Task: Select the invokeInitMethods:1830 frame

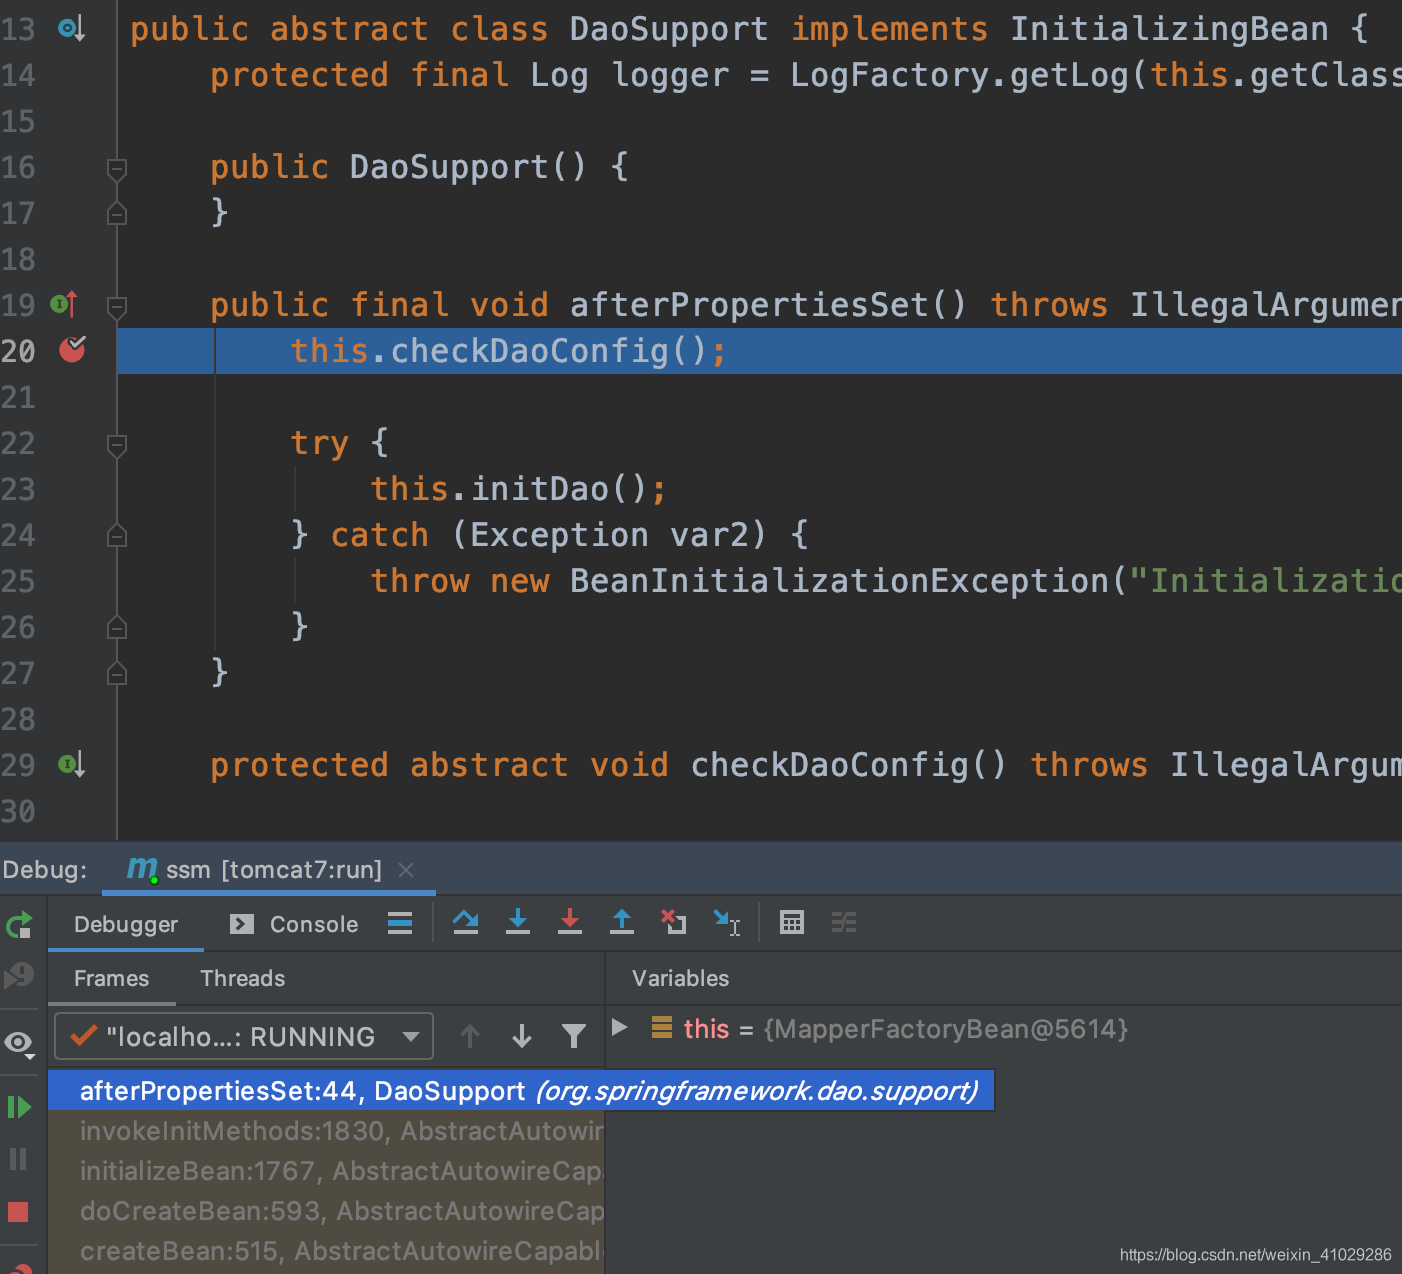Action: pos(326,1131)
